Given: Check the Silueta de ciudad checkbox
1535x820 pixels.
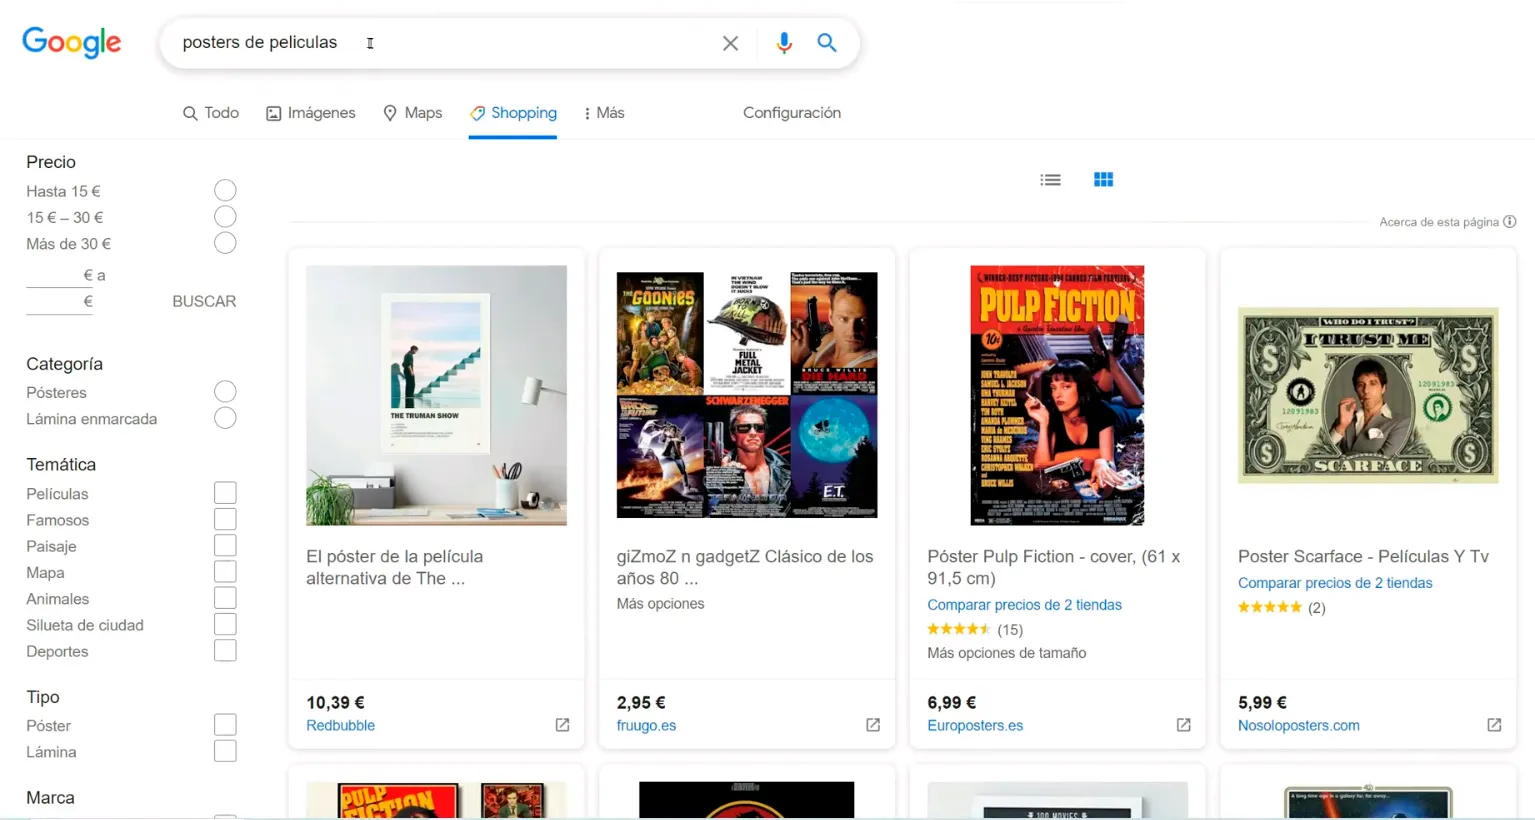Looking at the screenshot, I should coord(225,624).
